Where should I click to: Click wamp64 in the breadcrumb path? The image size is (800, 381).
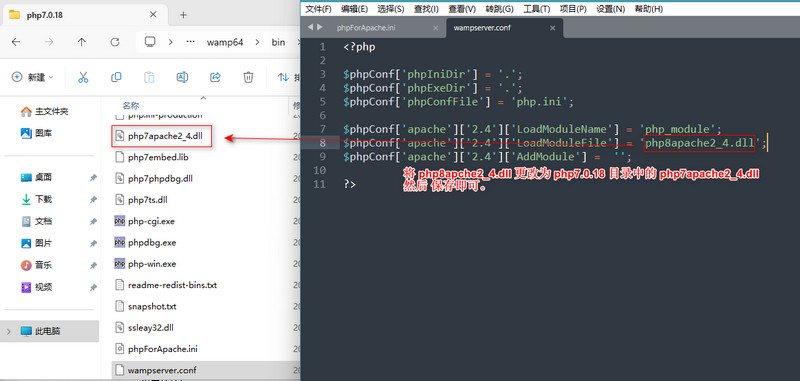pos(224,42)
